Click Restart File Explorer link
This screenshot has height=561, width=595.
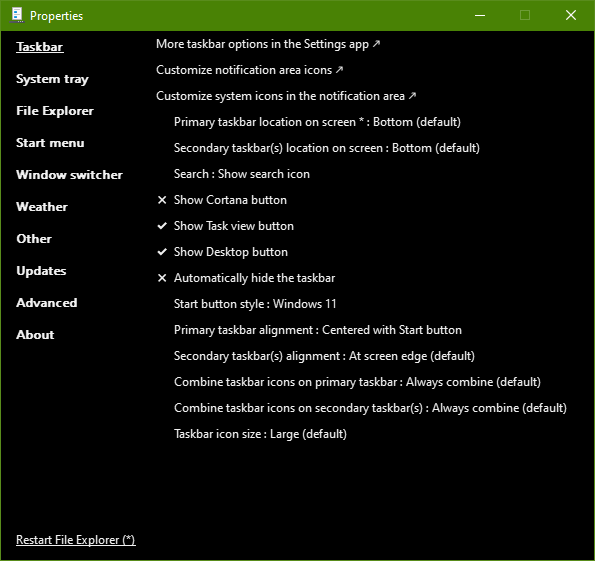click(x=76, y=540)
